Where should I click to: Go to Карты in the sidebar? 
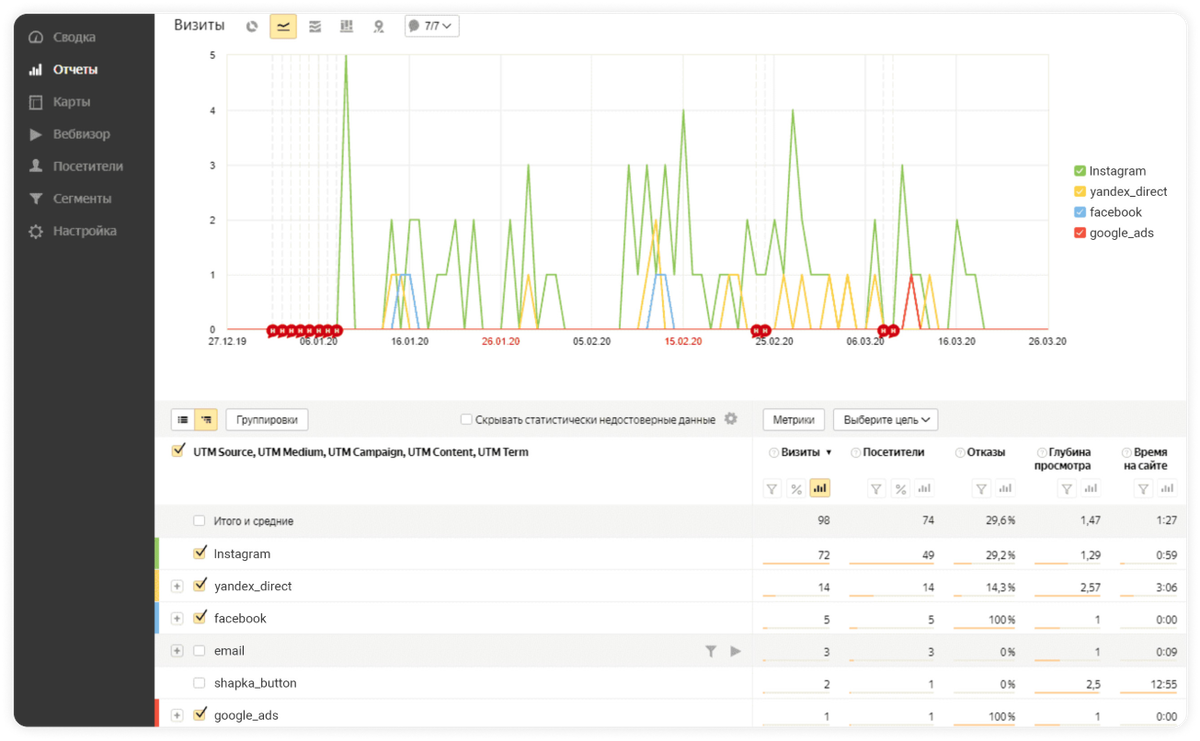click(59, 102)
